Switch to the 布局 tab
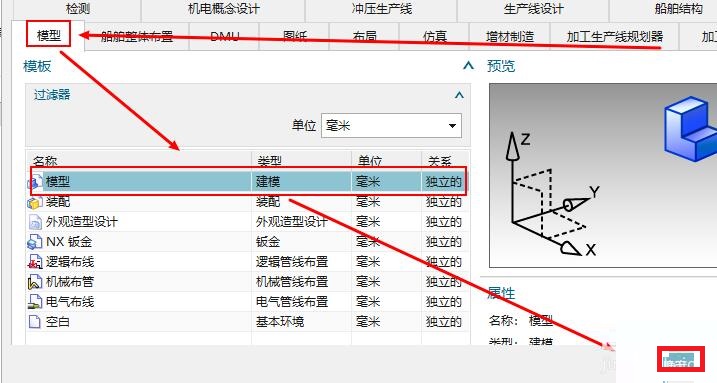The image size is (717, 383). click(364, 36)
